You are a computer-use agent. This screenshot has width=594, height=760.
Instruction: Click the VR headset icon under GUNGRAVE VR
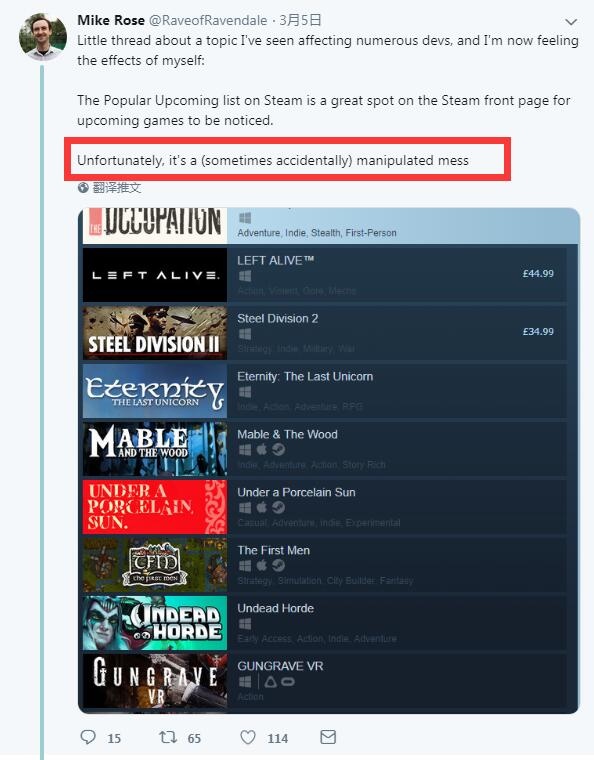pos(288,682)
